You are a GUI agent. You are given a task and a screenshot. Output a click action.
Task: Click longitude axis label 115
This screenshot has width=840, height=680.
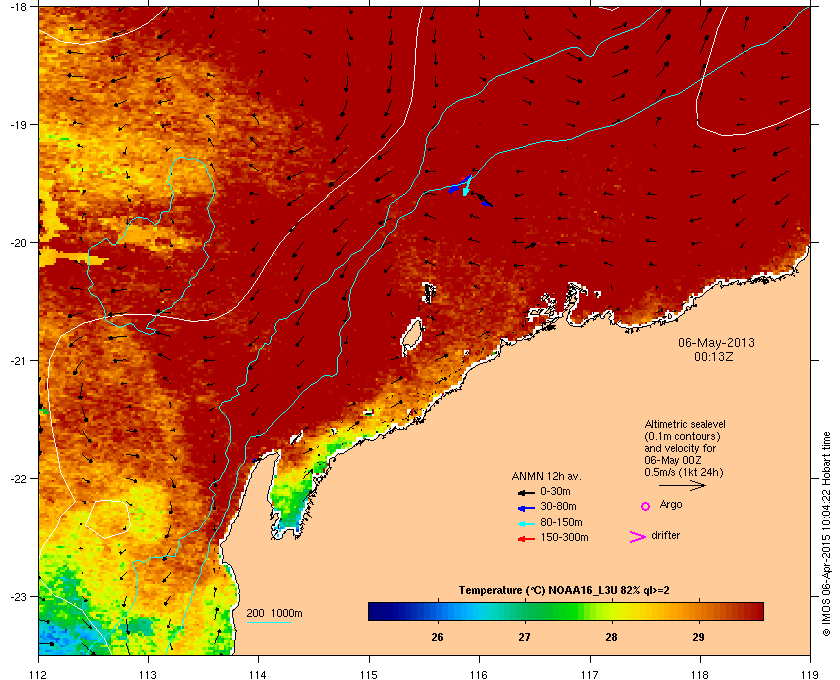tap(369, 675)
